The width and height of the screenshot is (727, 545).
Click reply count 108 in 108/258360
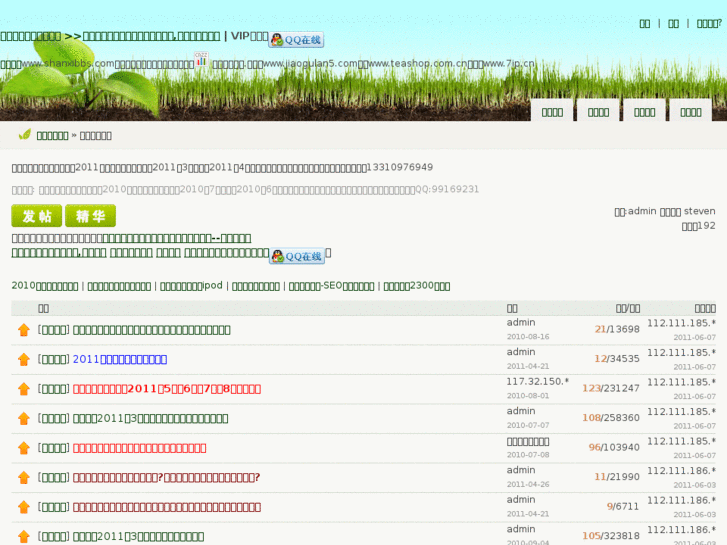[x=591, y=418]
